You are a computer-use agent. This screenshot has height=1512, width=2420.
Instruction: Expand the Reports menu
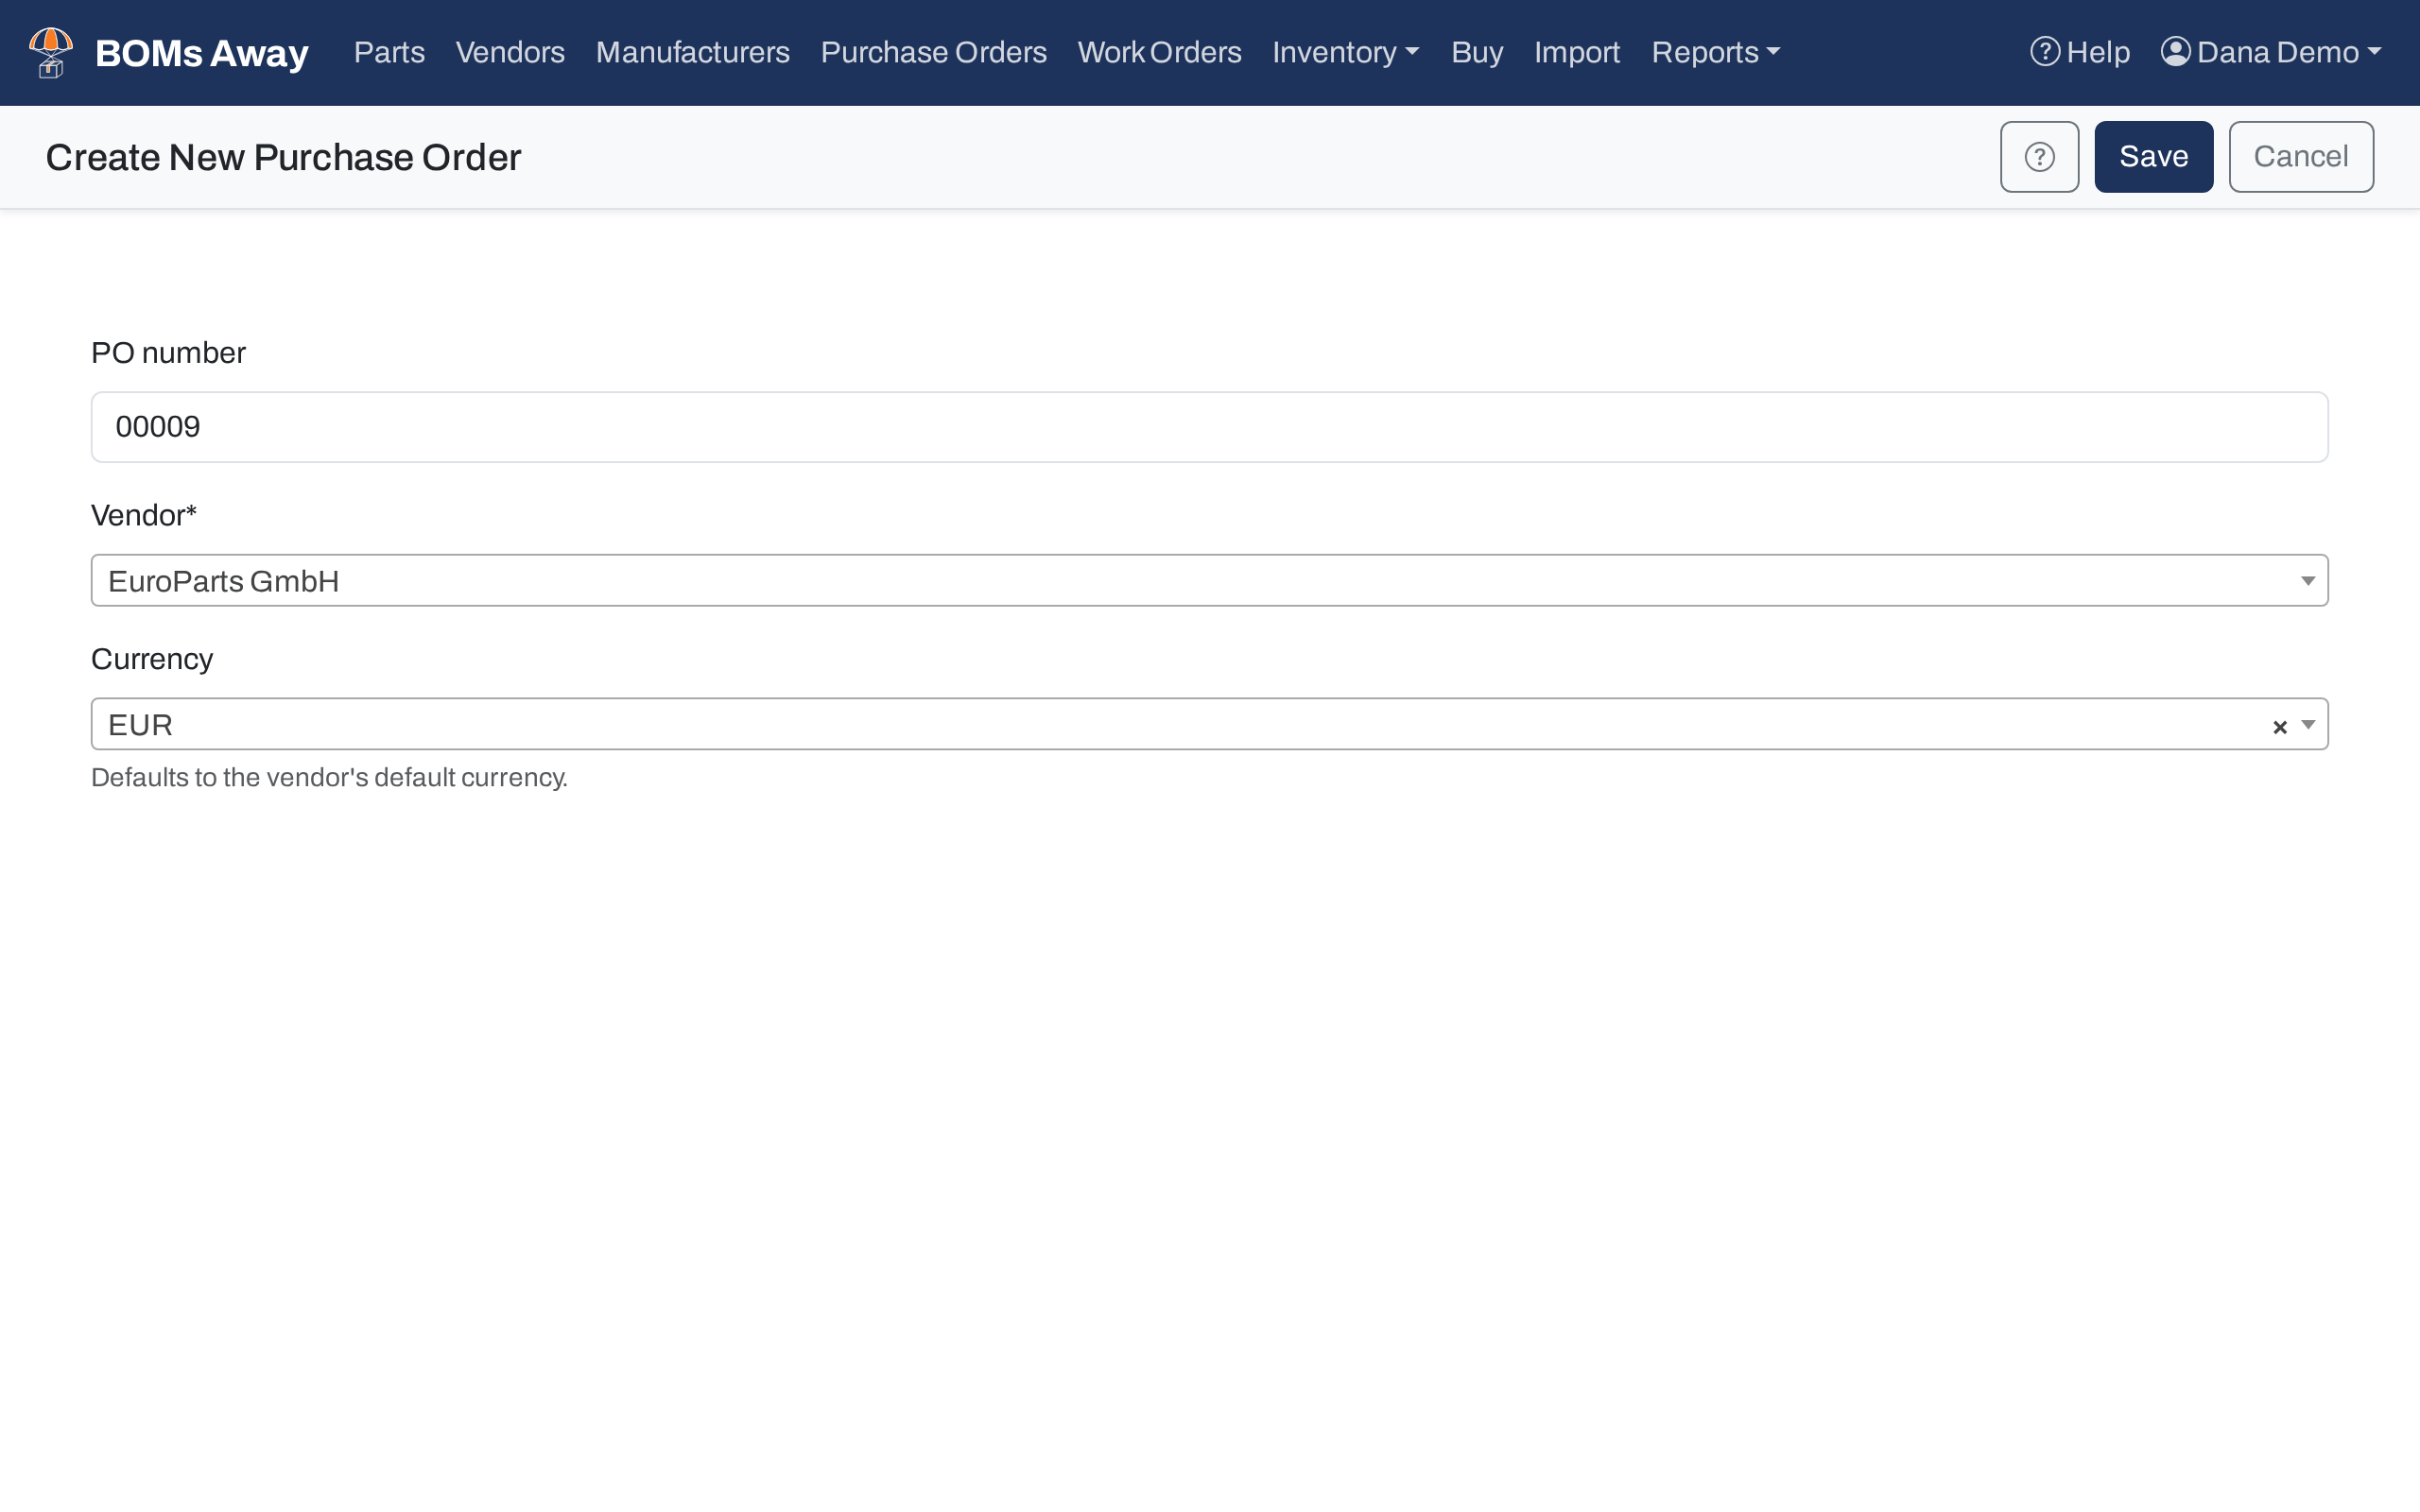pyautogui.click(x=1715, y=52)
